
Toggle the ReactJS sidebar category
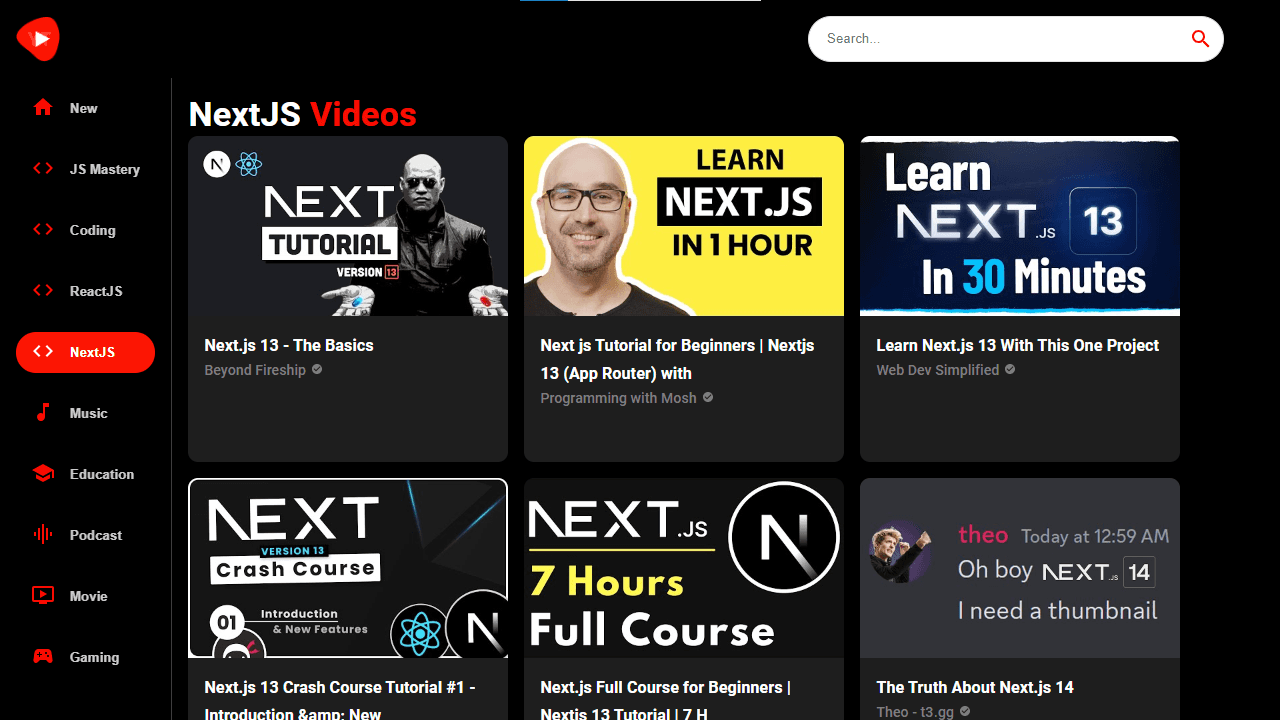(x=85, y=291)
